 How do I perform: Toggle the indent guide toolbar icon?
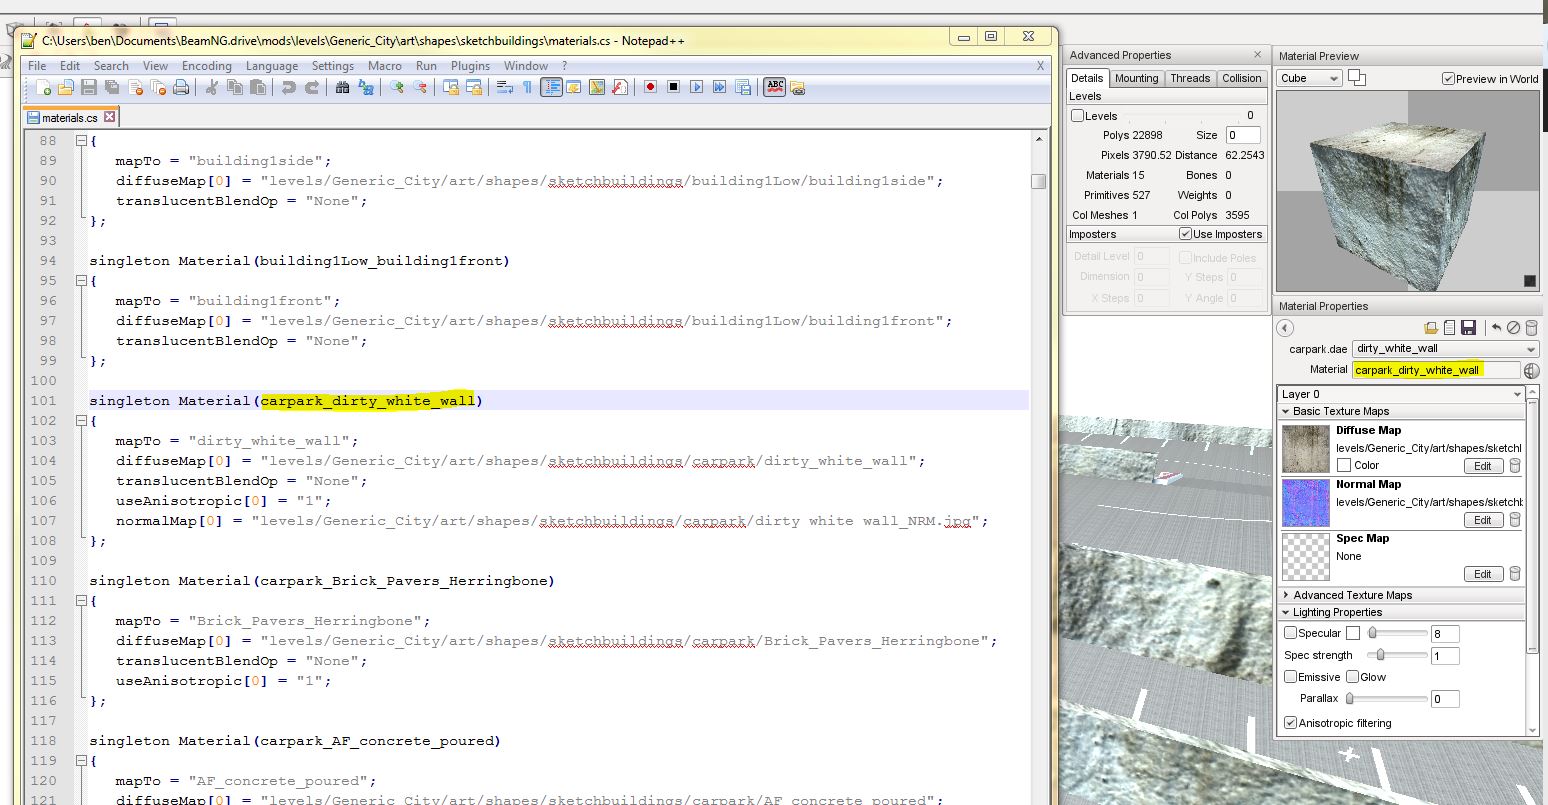tap(551, 88)
